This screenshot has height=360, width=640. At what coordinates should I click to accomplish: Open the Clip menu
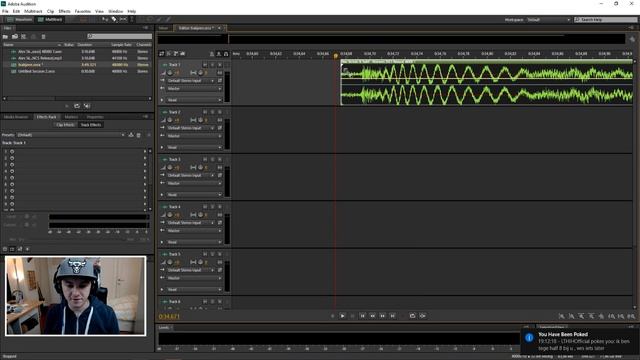tap(50, 11)
